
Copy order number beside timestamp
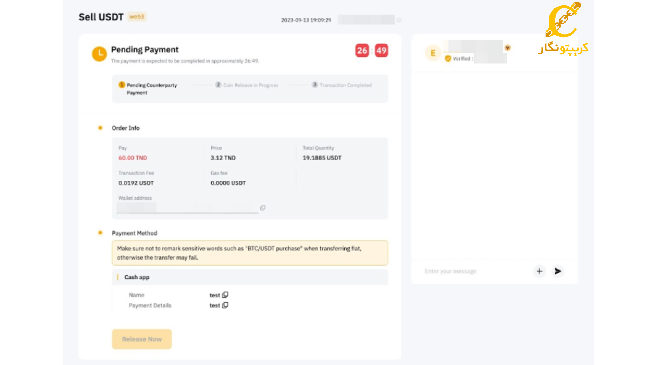[399, 19]
